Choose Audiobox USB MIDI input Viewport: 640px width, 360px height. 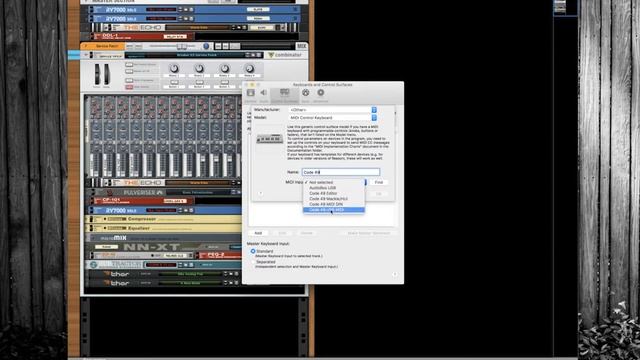tap(334, 188)
